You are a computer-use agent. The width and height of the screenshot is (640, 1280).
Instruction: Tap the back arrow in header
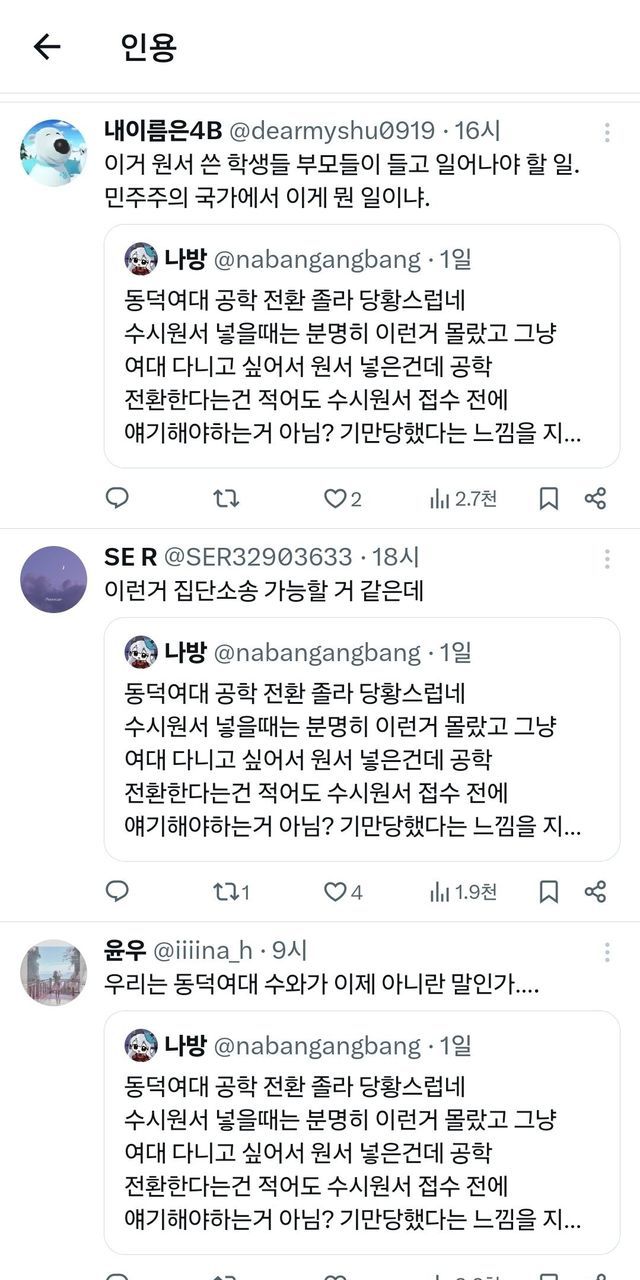click(47, 47)
